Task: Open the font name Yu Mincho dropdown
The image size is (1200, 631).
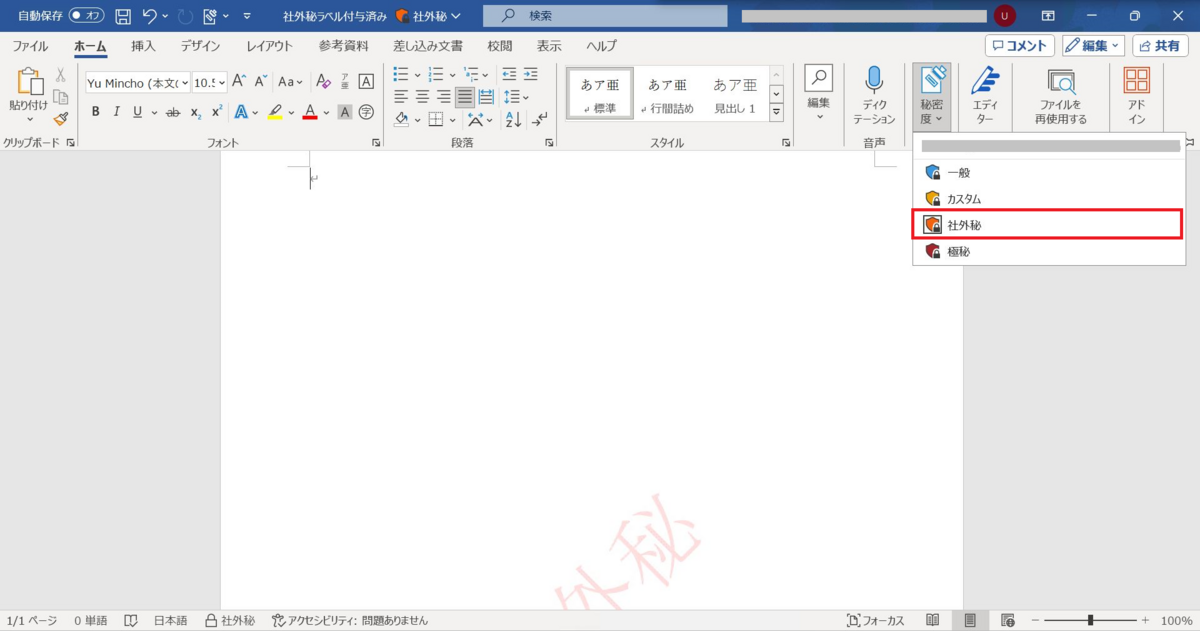Action: [183, 82]
